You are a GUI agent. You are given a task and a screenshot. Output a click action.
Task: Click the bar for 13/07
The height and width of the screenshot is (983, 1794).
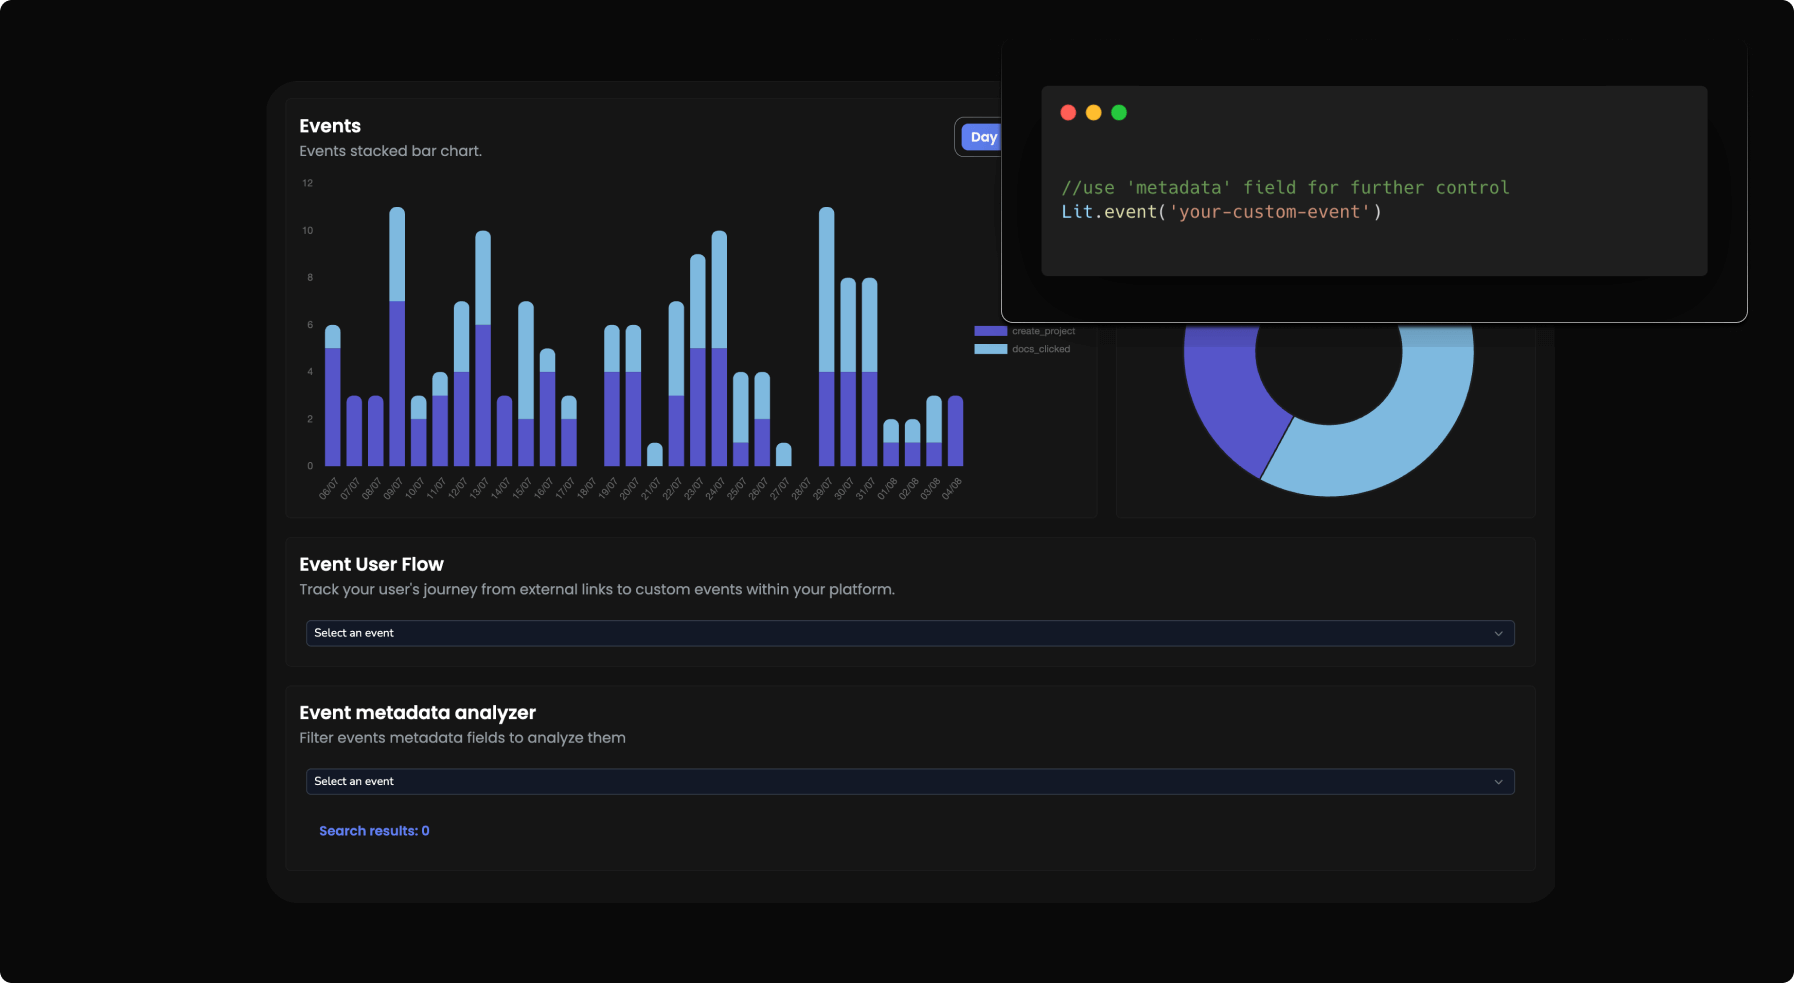pos(483,349)
